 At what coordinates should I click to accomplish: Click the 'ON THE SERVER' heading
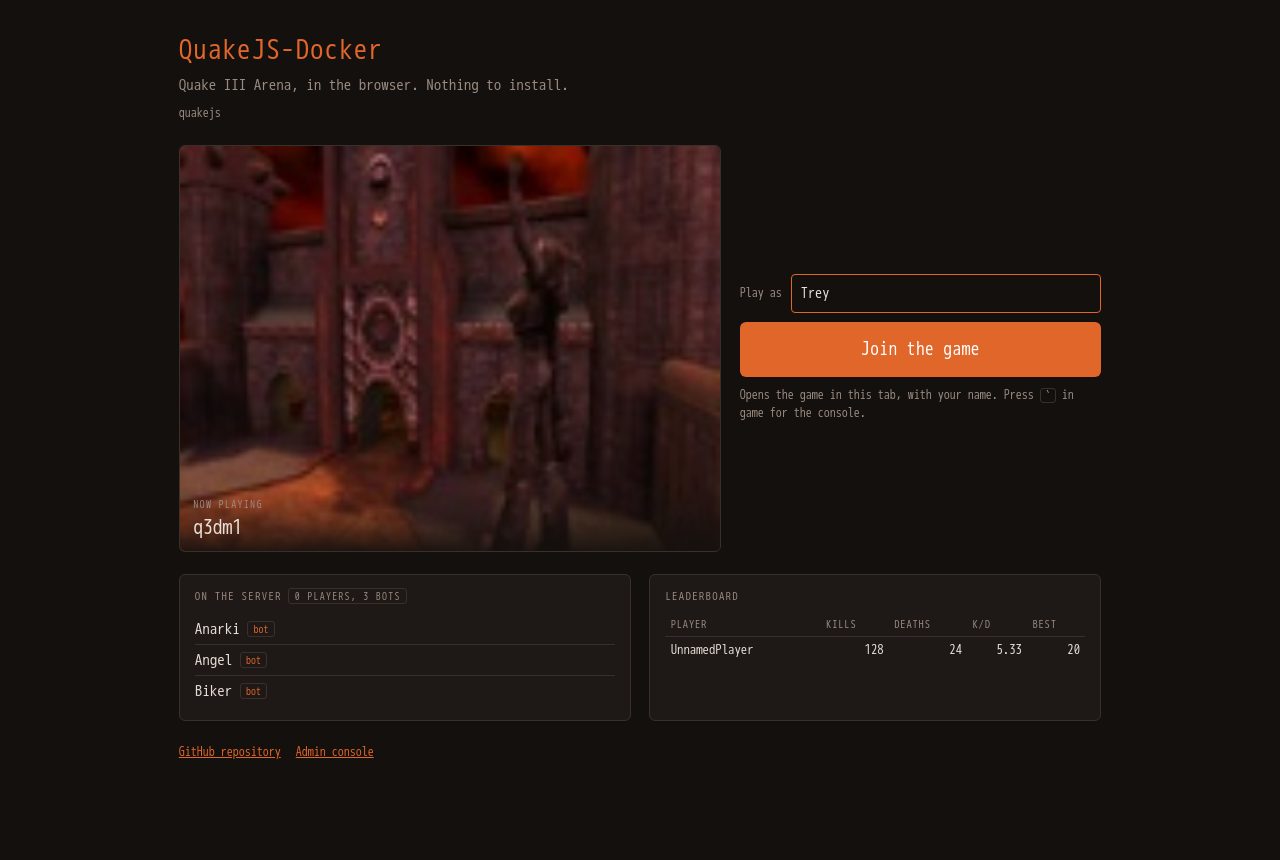(238, 597)
